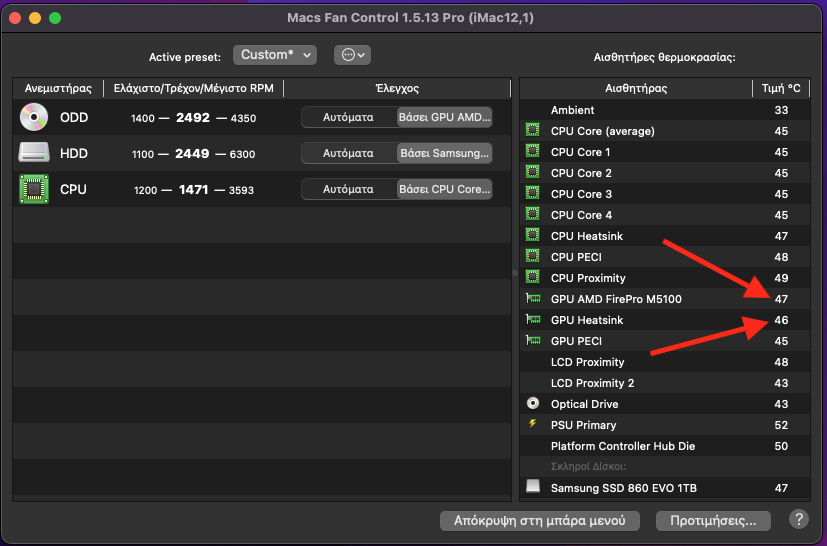Select Βάσει GPU AMD control for ODD fan
Image resolution: width=827 pixels, height=546 pixels.
444,117
